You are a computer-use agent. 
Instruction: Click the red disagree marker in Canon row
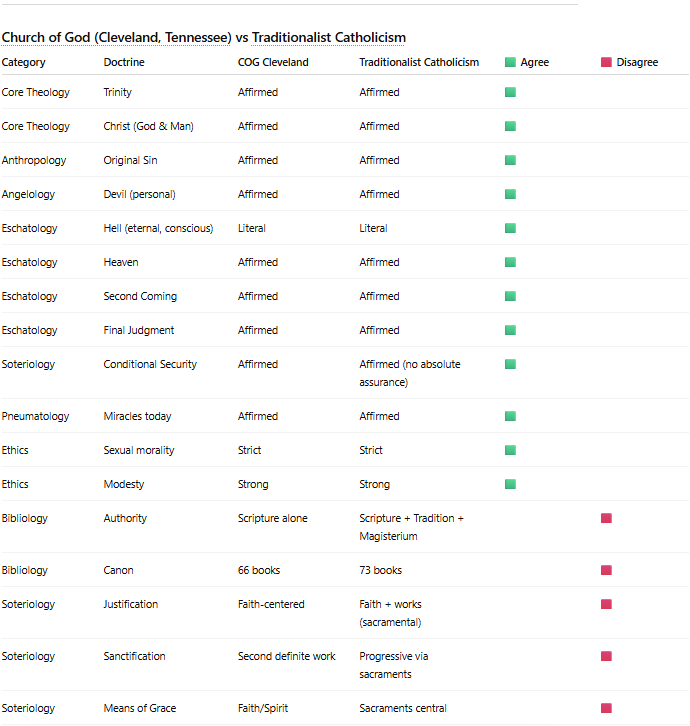(606, 570)
